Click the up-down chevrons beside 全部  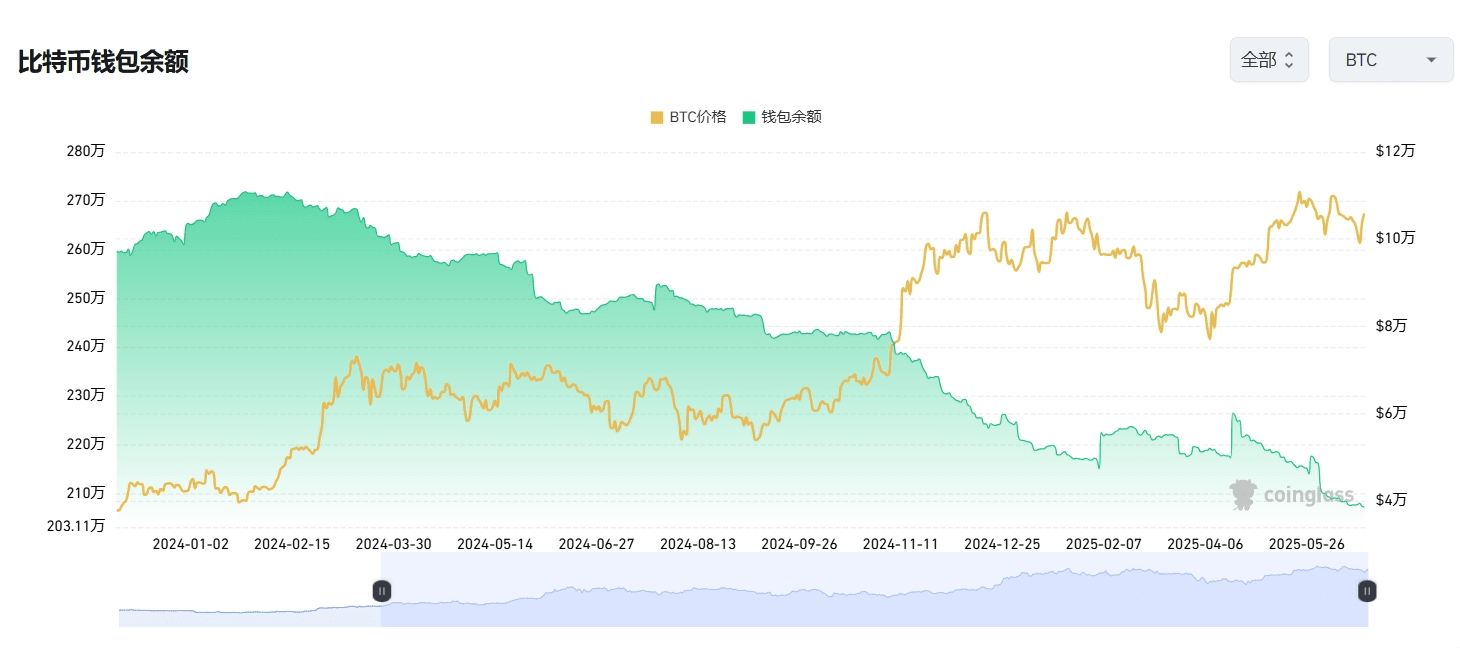point(1289,60)
